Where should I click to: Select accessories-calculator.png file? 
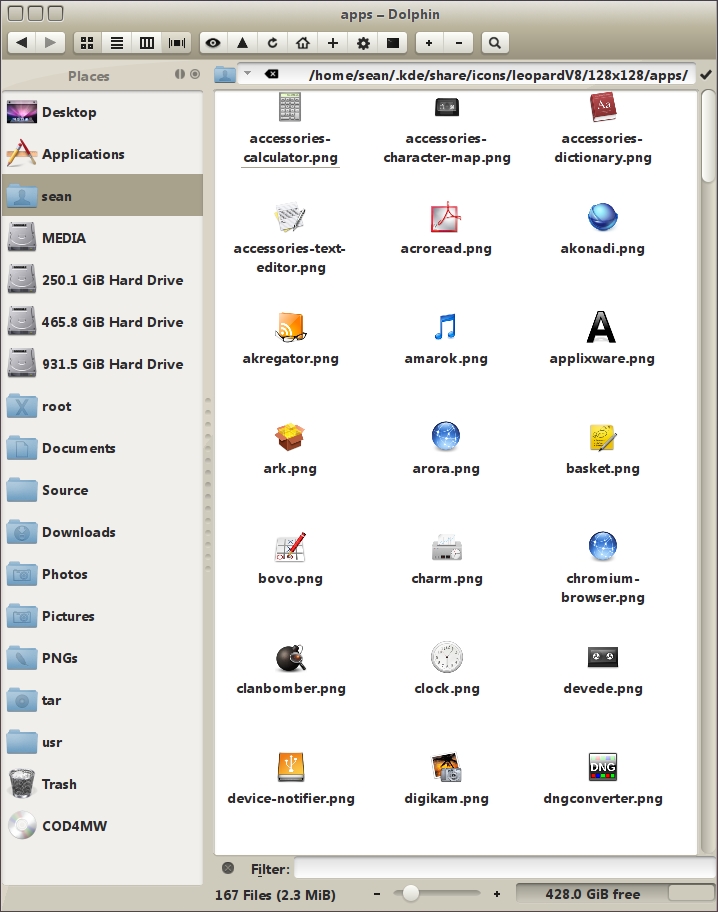pyautogui.click(x=290, y=129)
